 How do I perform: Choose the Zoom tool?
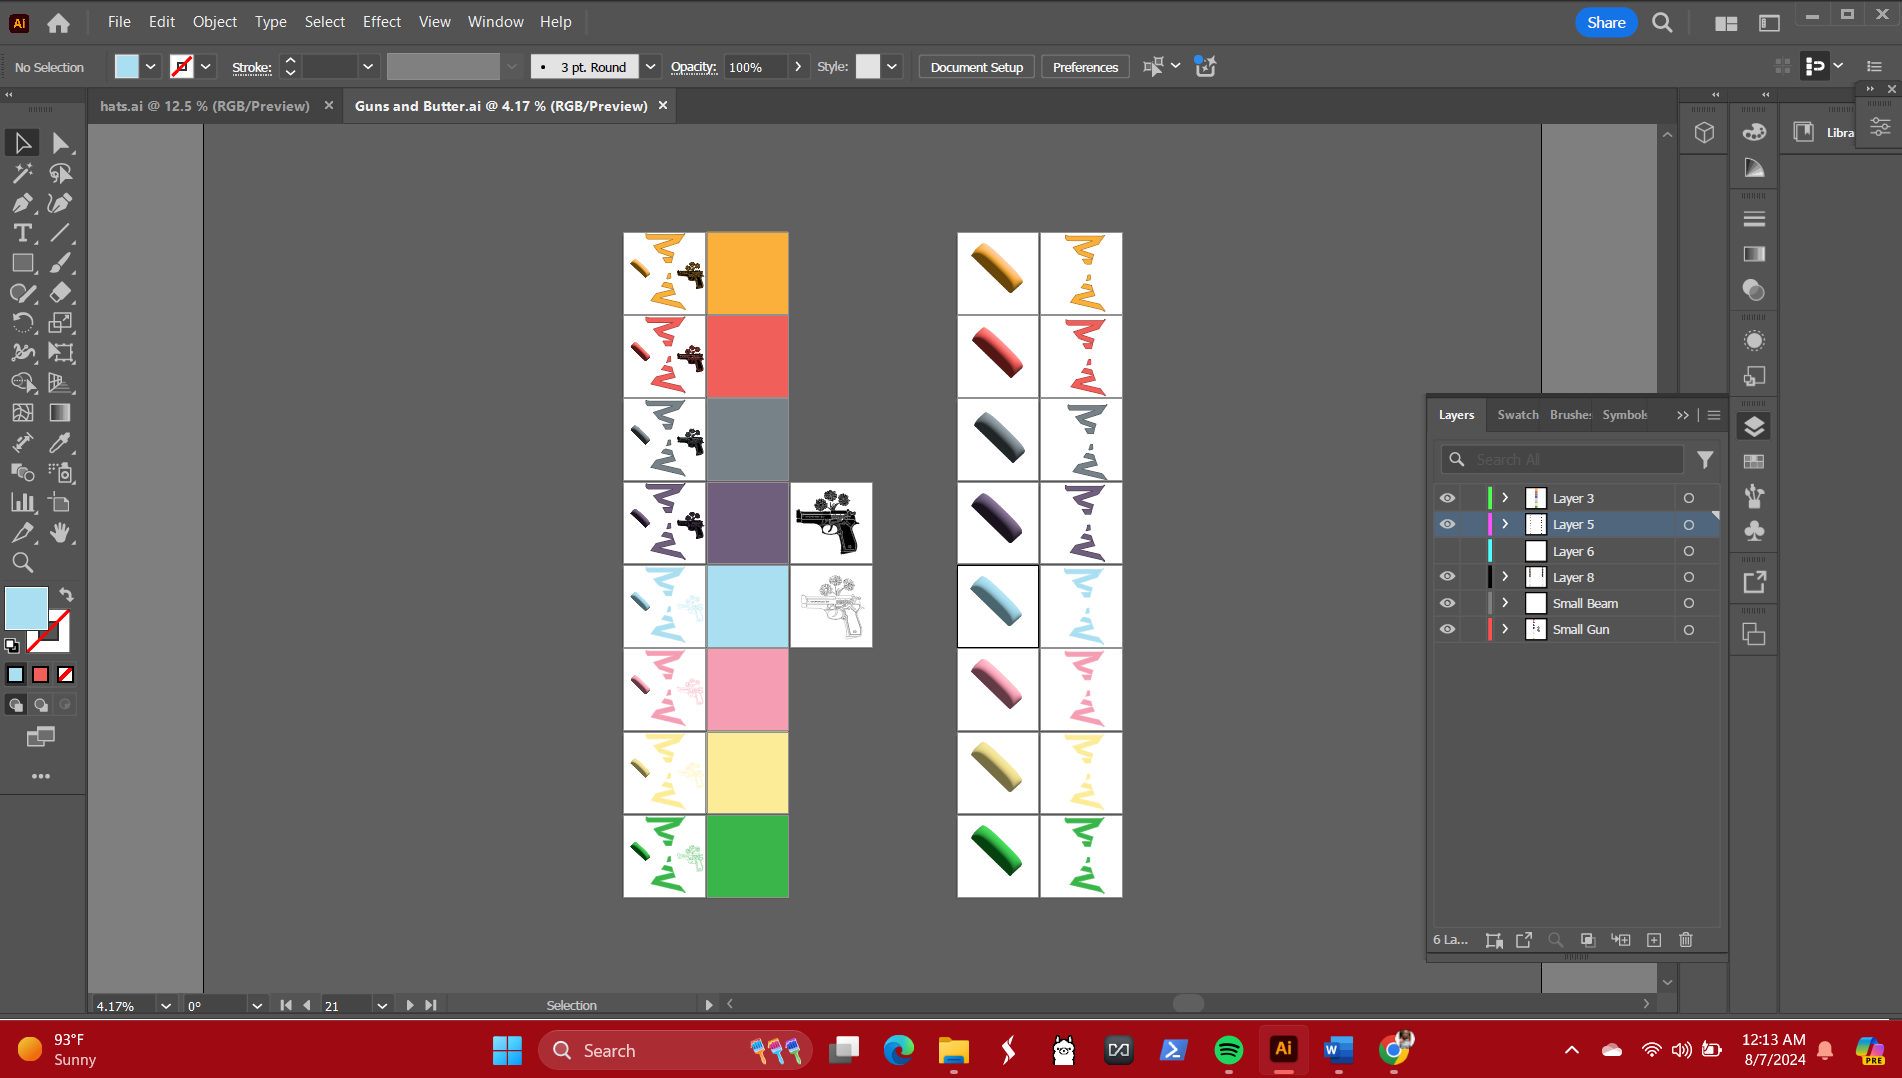click(x=22, y=563)
